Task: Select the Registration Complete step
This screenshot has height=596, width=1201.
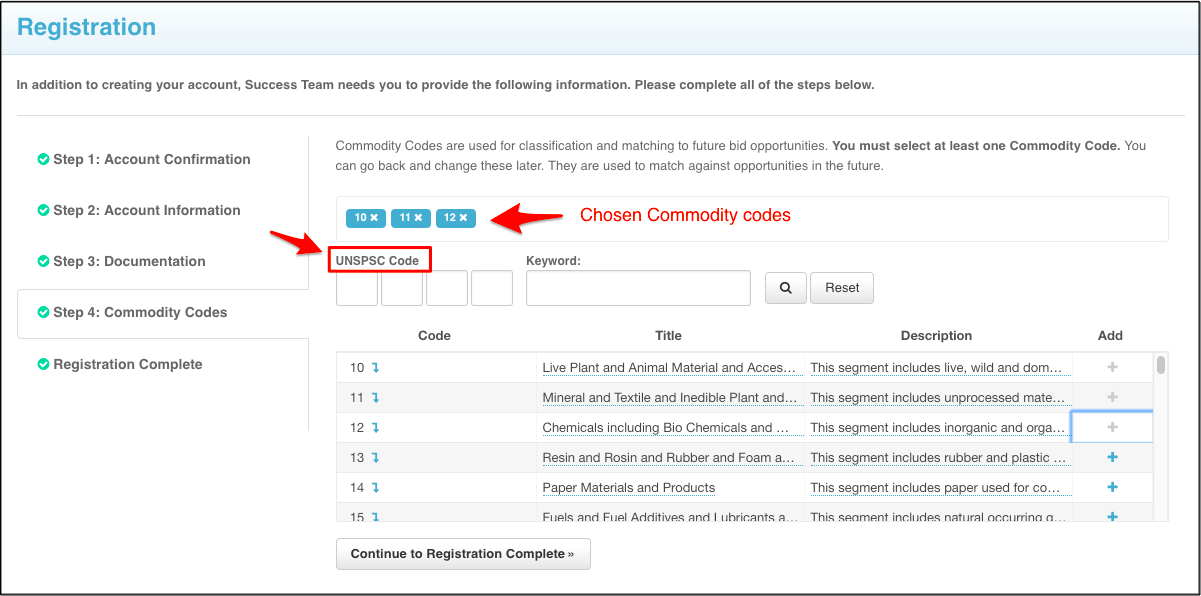Action: click(x=127, y=364)
